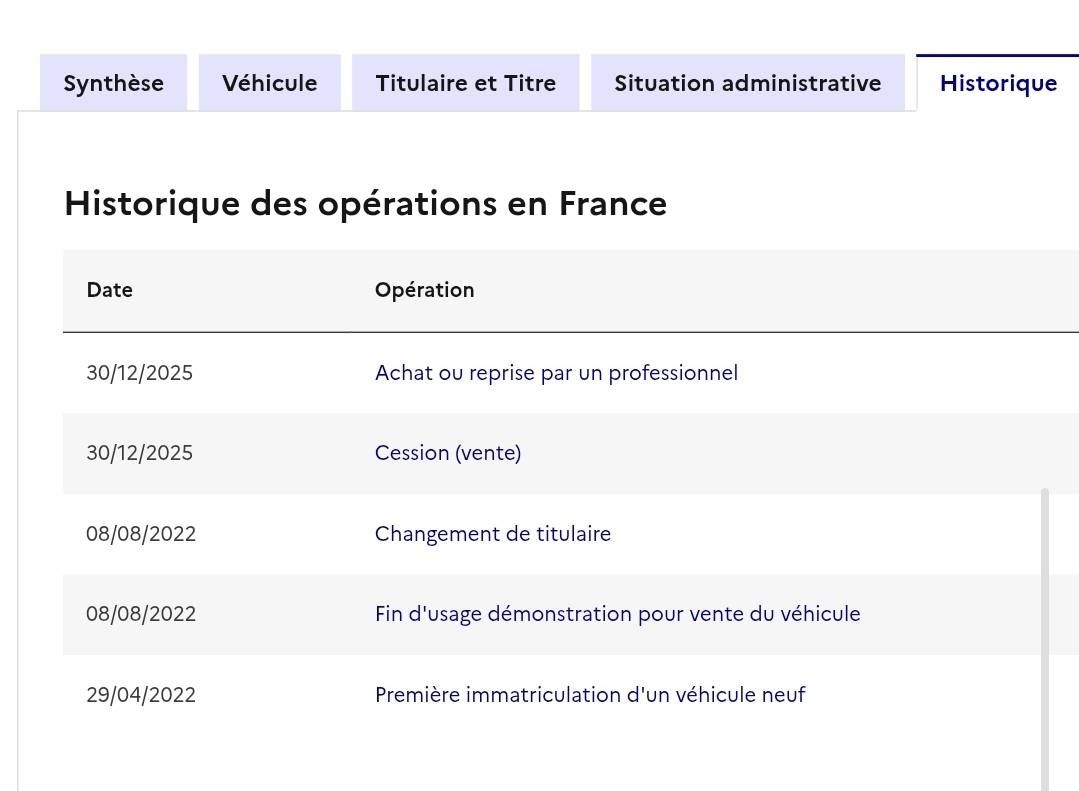Click the 29/04/2022 date cell

click(x=141, y=695)
